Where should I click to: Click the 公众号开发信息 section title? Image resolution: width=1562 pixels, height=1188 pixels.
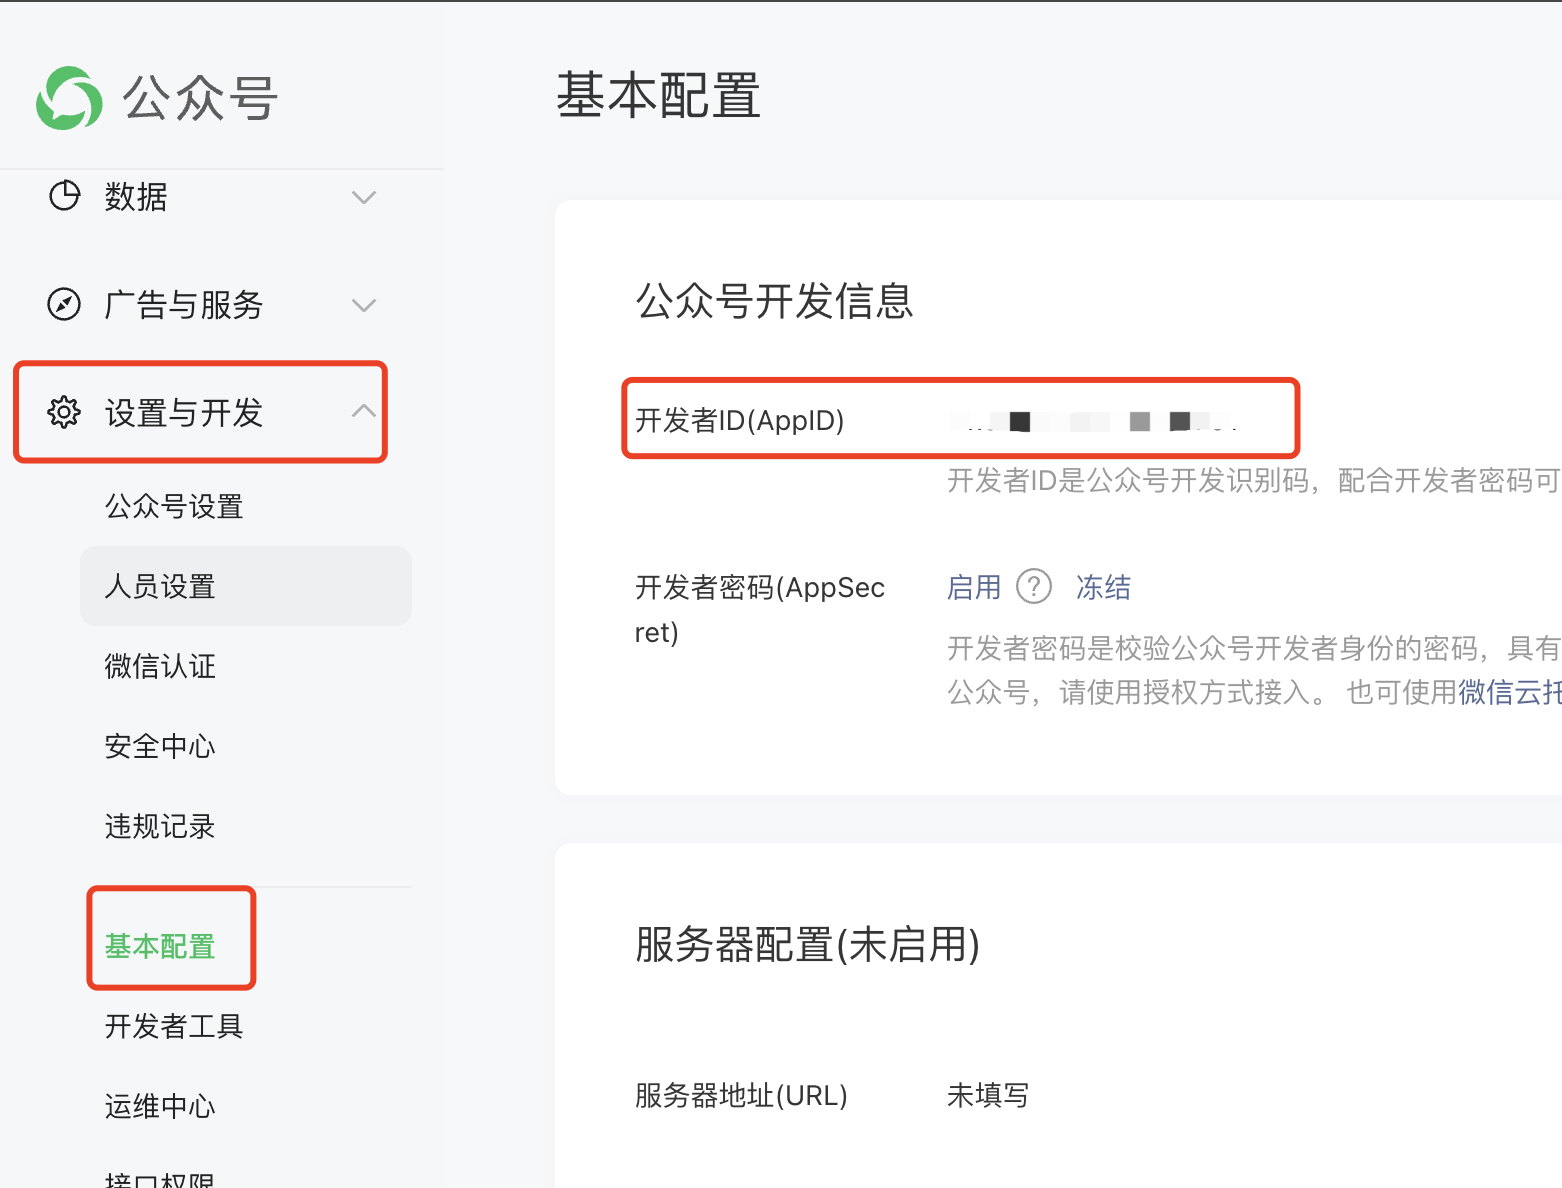[x=774, y=301]
